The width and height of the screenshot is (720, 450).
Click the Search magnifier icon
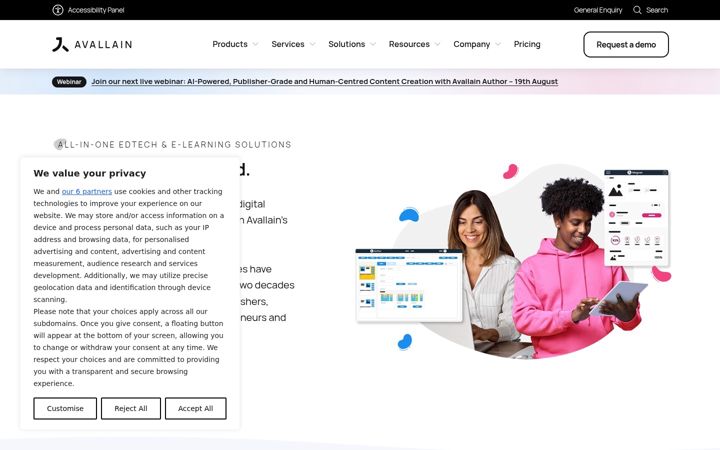637,10
